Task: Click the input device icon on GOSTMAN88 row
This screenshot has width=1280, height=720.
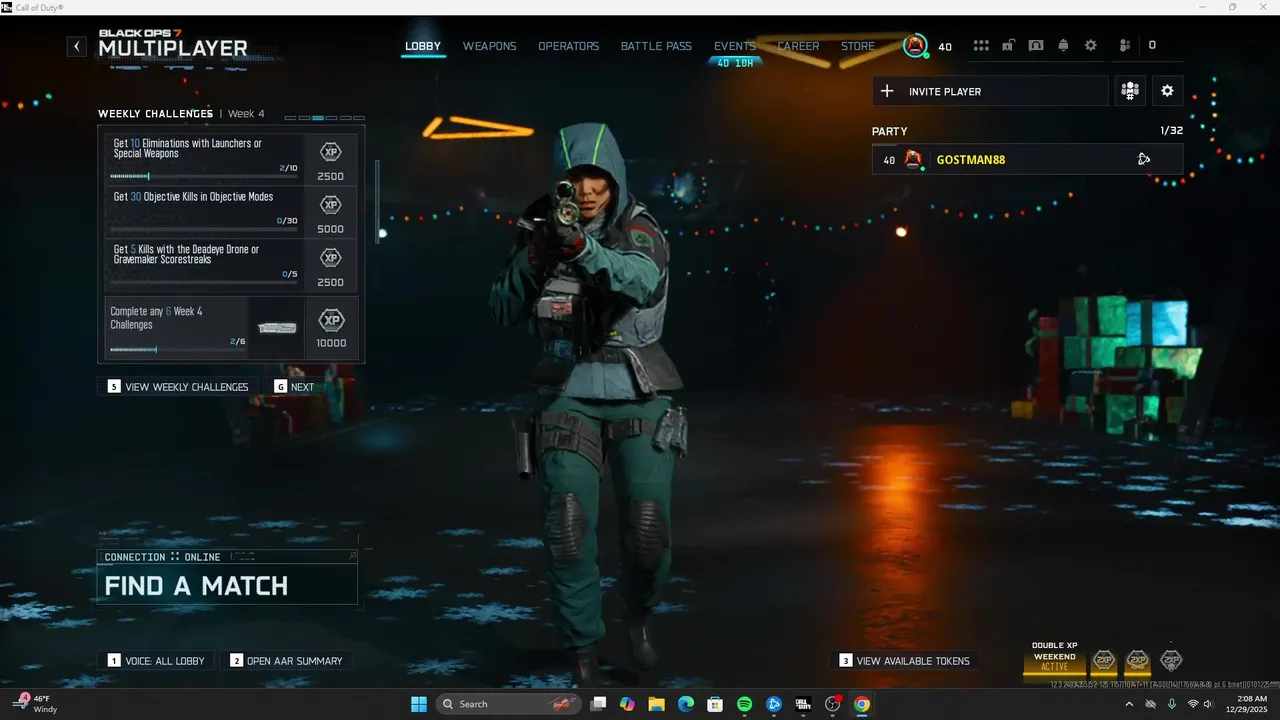Action: [x=1144, y=160]
